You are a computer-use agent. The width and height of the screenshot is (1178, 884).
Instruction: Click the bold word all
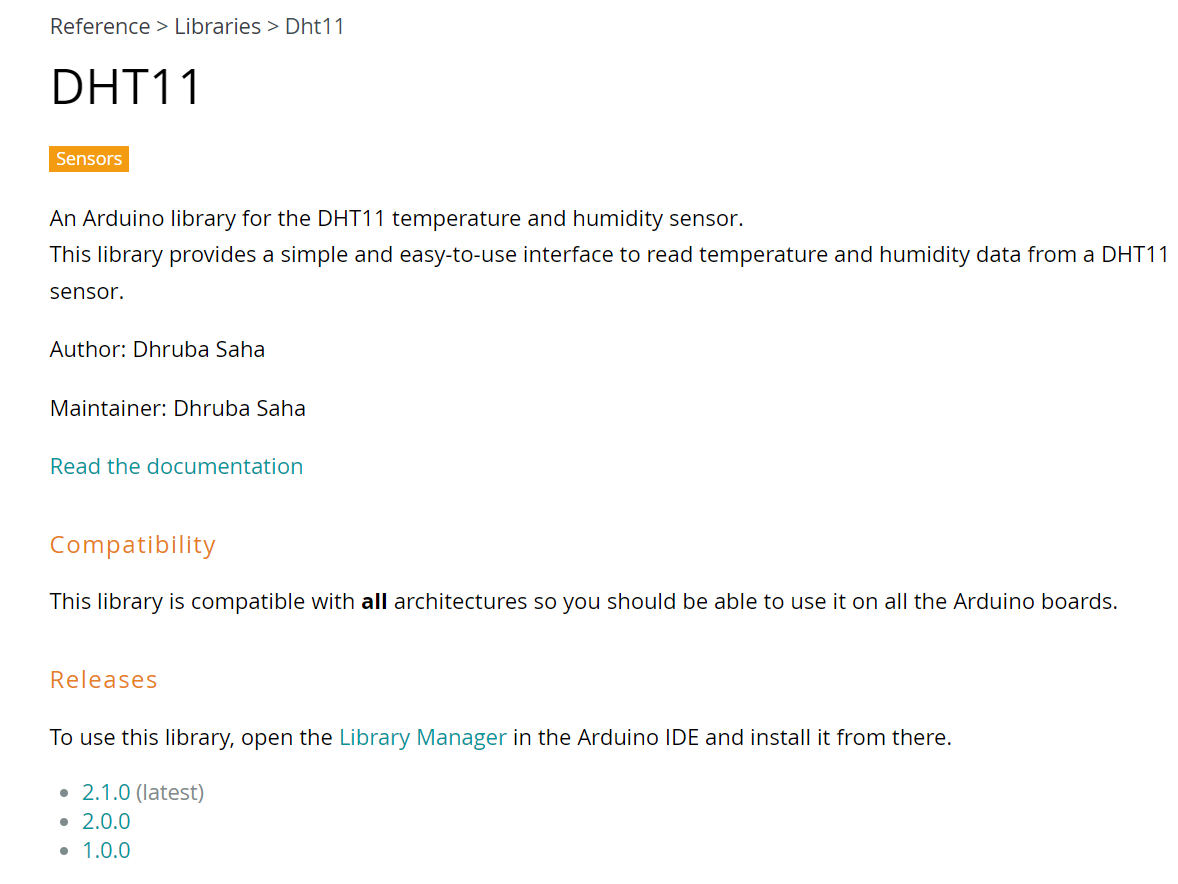[x=374, y=602]
